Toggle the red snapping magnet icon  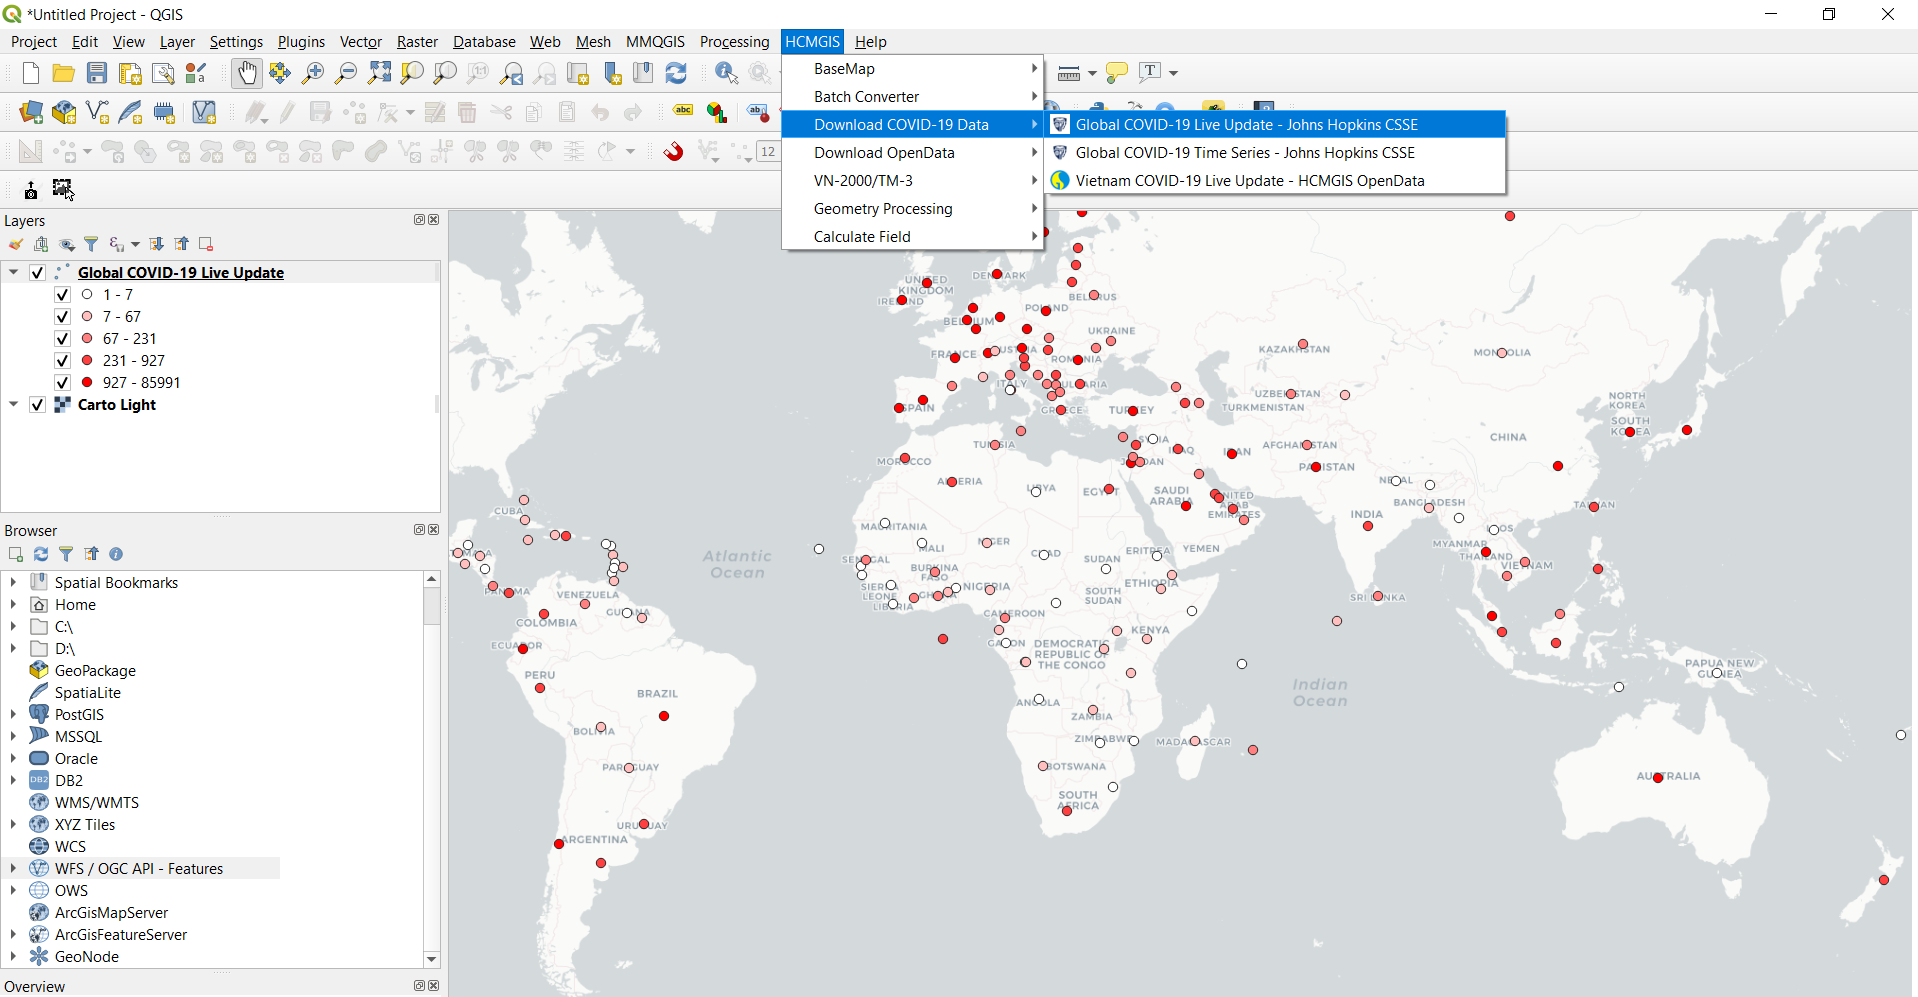[674, 151]
